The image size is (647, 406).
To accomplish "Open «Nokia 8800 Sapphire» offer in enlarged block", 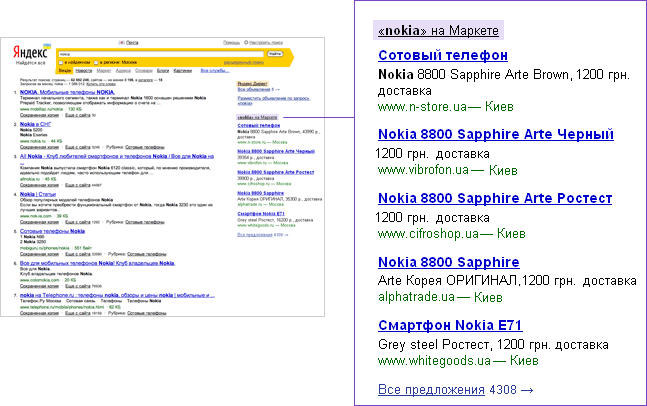I will click(449, 262).
